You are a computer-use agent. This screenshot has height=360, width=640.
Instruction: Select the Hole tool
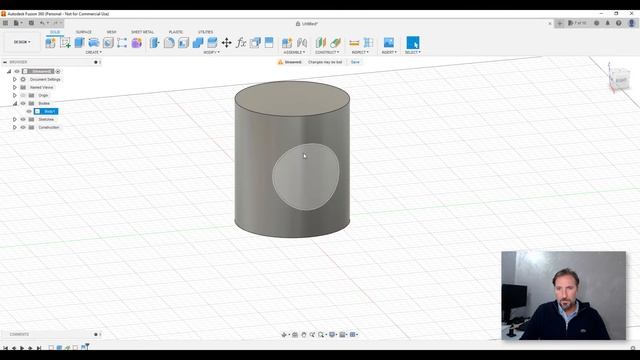tap(108, 43)
